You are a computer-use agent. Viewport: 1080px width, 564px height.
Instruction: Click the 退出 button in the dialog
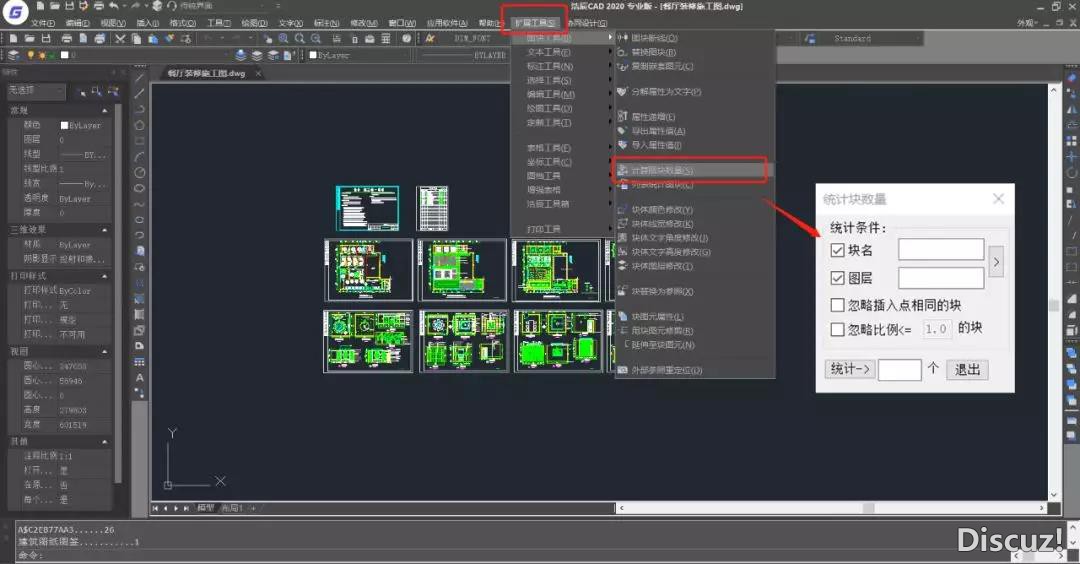[967, 369]
